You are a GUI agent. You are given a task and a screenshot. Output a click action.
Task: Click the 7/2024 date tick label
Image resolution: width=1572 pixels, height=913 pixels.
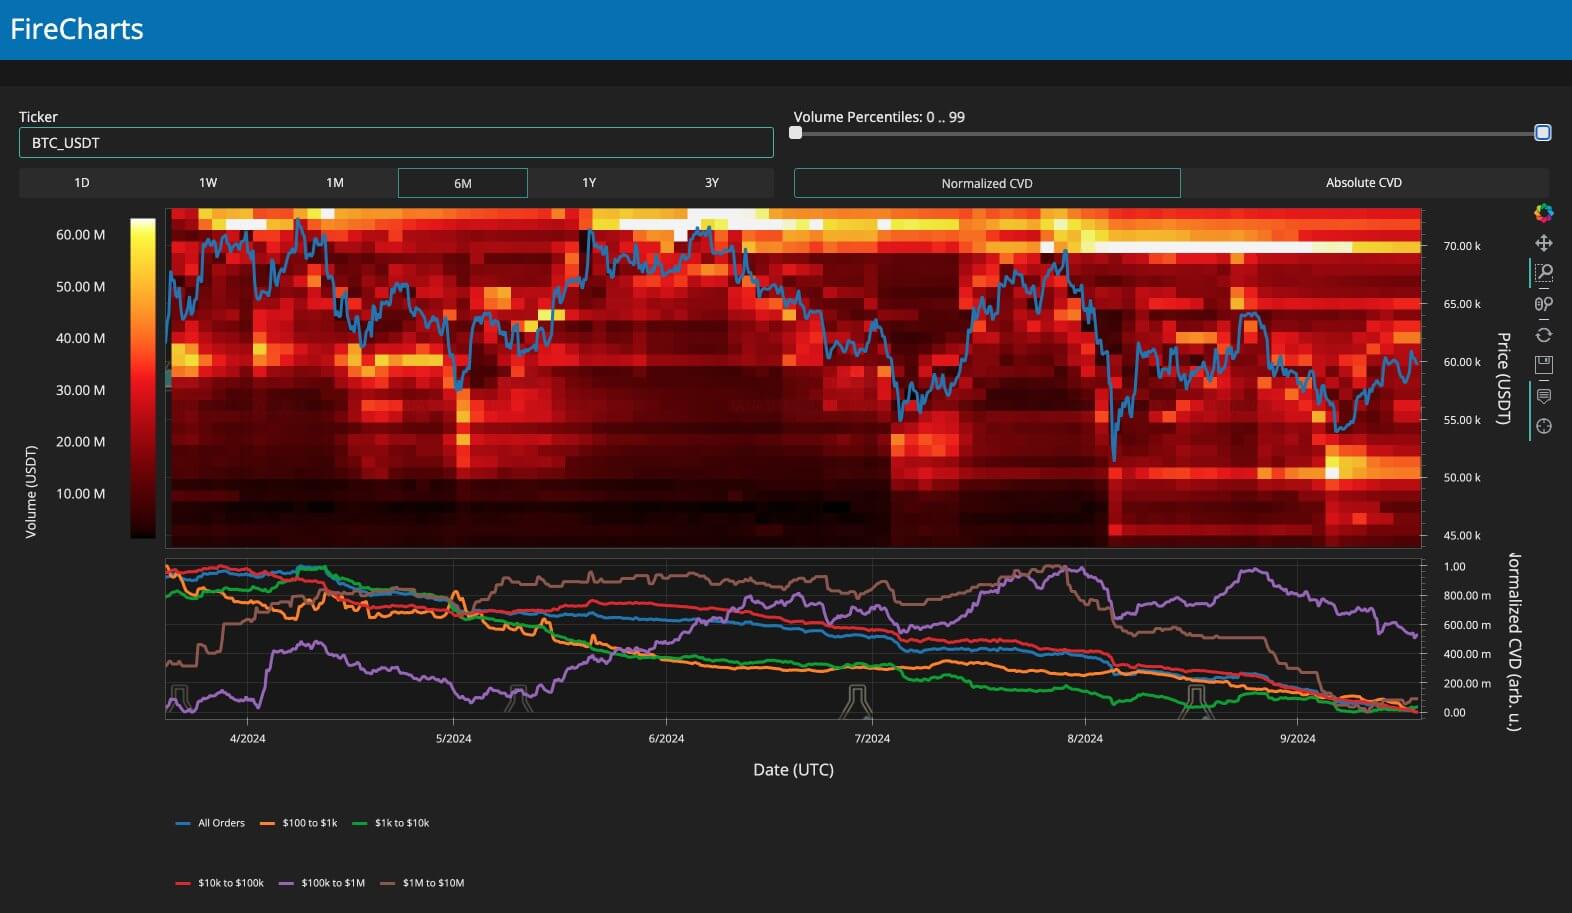coord(872,739)
